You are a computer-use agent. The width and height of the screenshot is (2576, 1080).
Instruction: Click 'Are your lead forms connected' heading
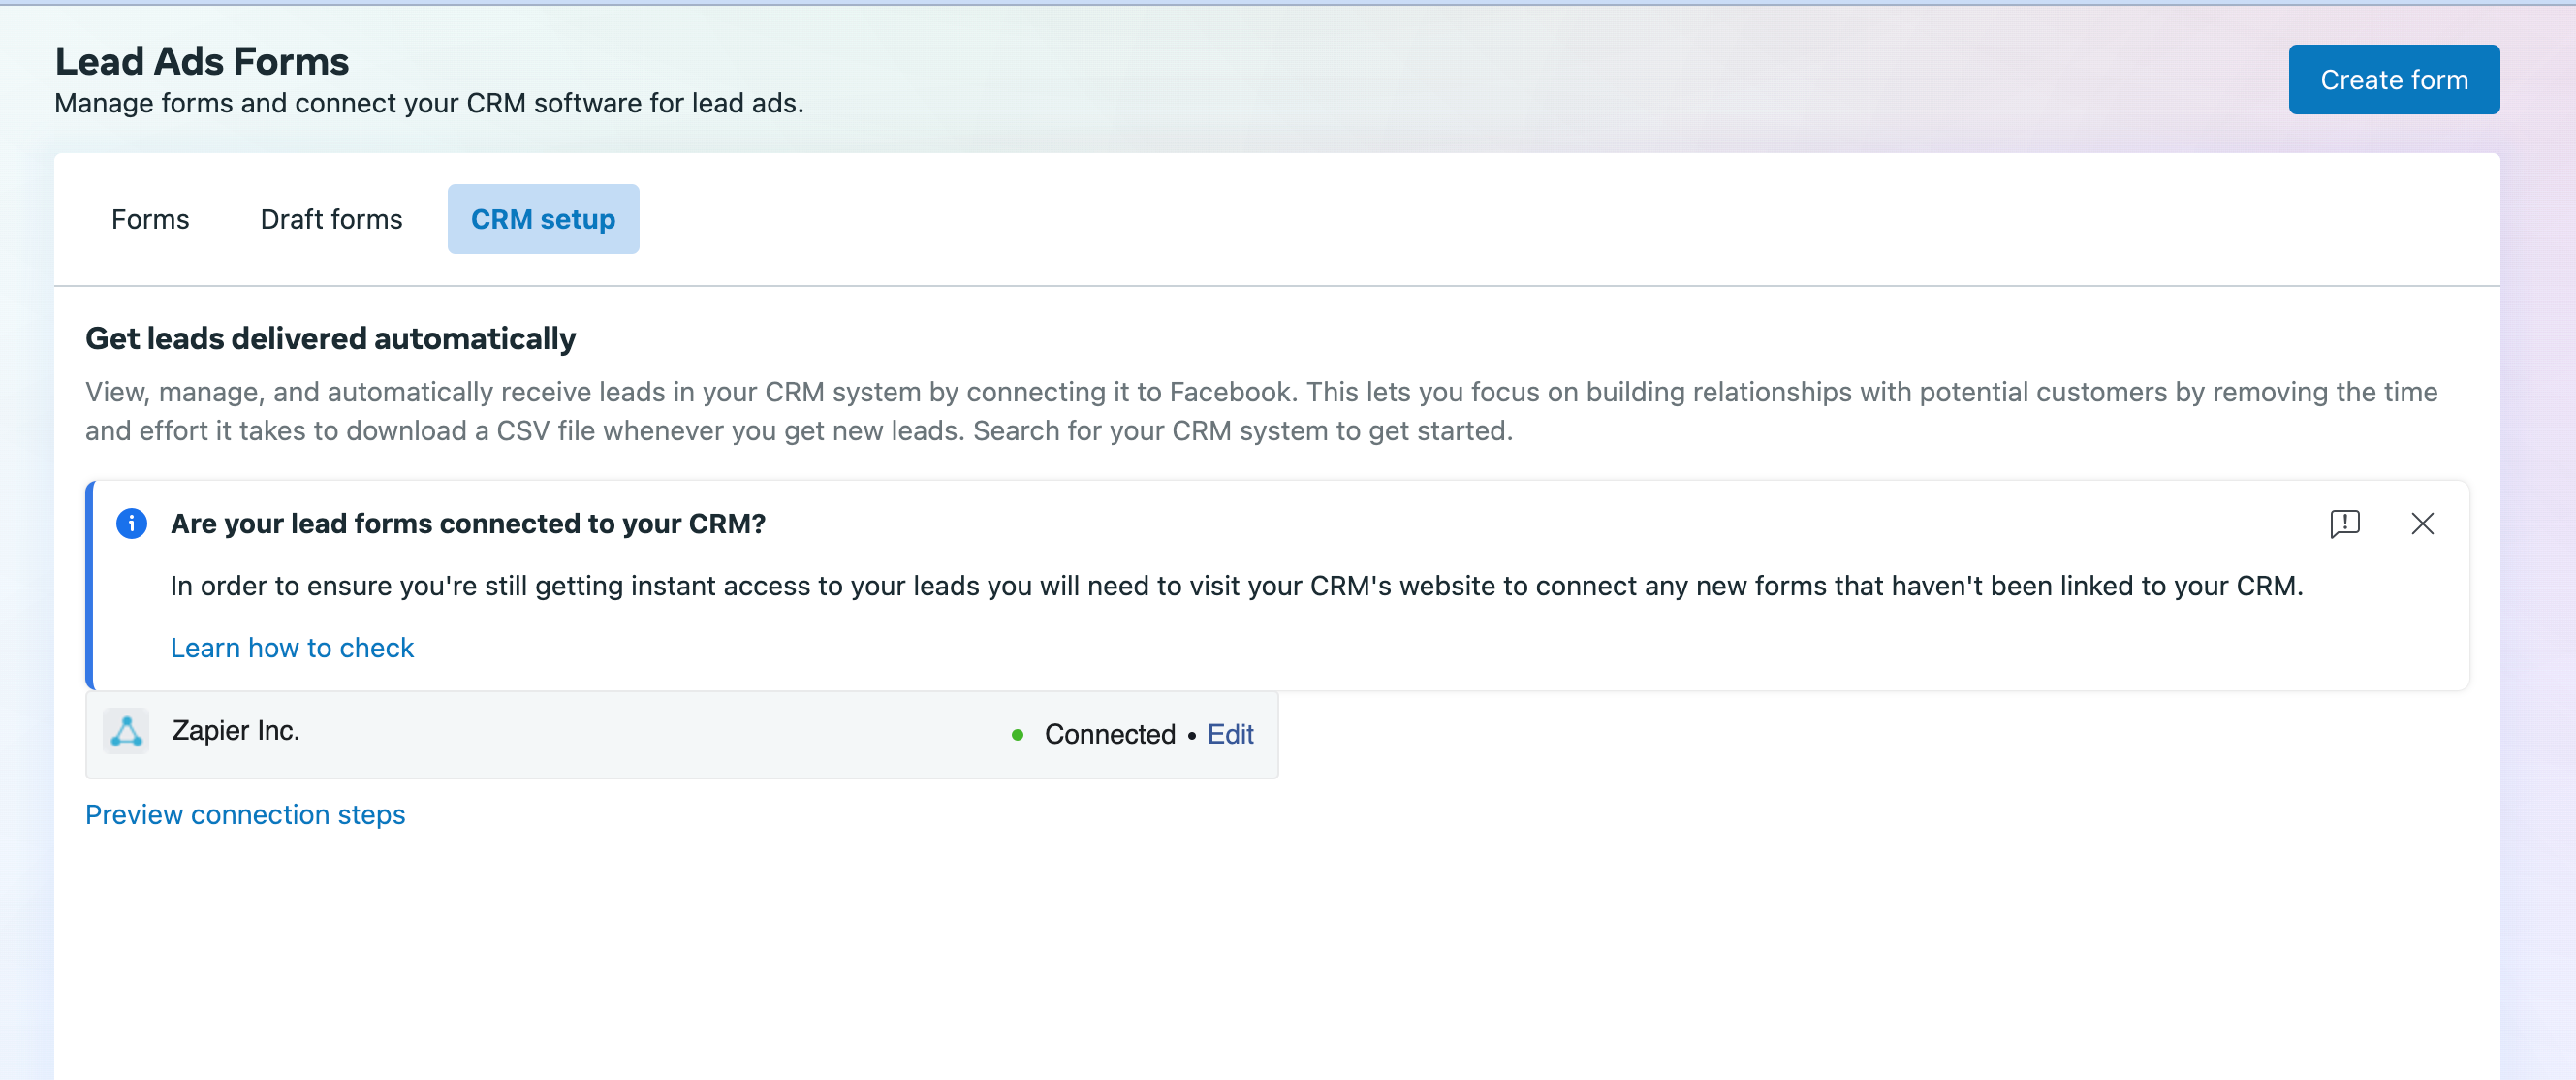pyautogui.click(x=468, y=523)
